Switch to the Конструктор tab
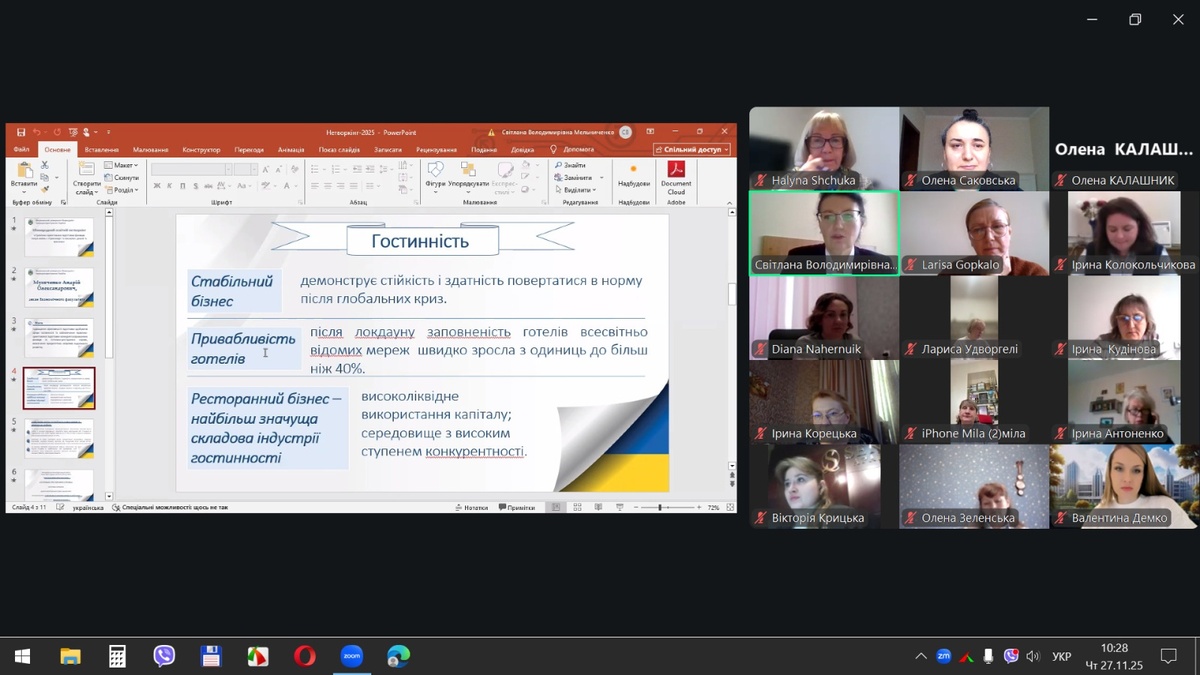Screen dimensions: 1200x675 [x=201, y=149]
